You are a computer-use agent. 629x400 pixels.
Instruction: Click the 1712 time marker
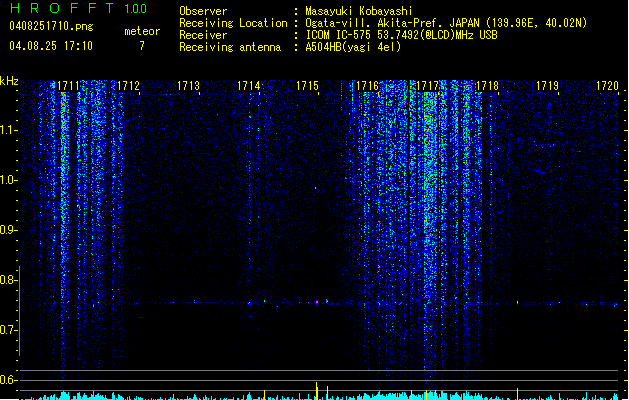click(128, 86)
